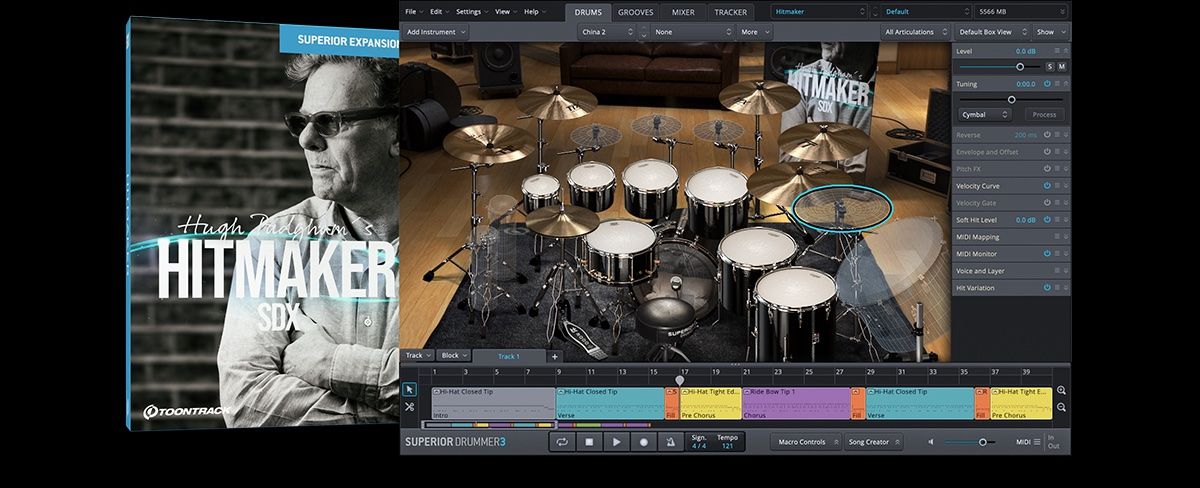
Task: Toggle Soft Hit Level power button
Action: [1047, 220]
